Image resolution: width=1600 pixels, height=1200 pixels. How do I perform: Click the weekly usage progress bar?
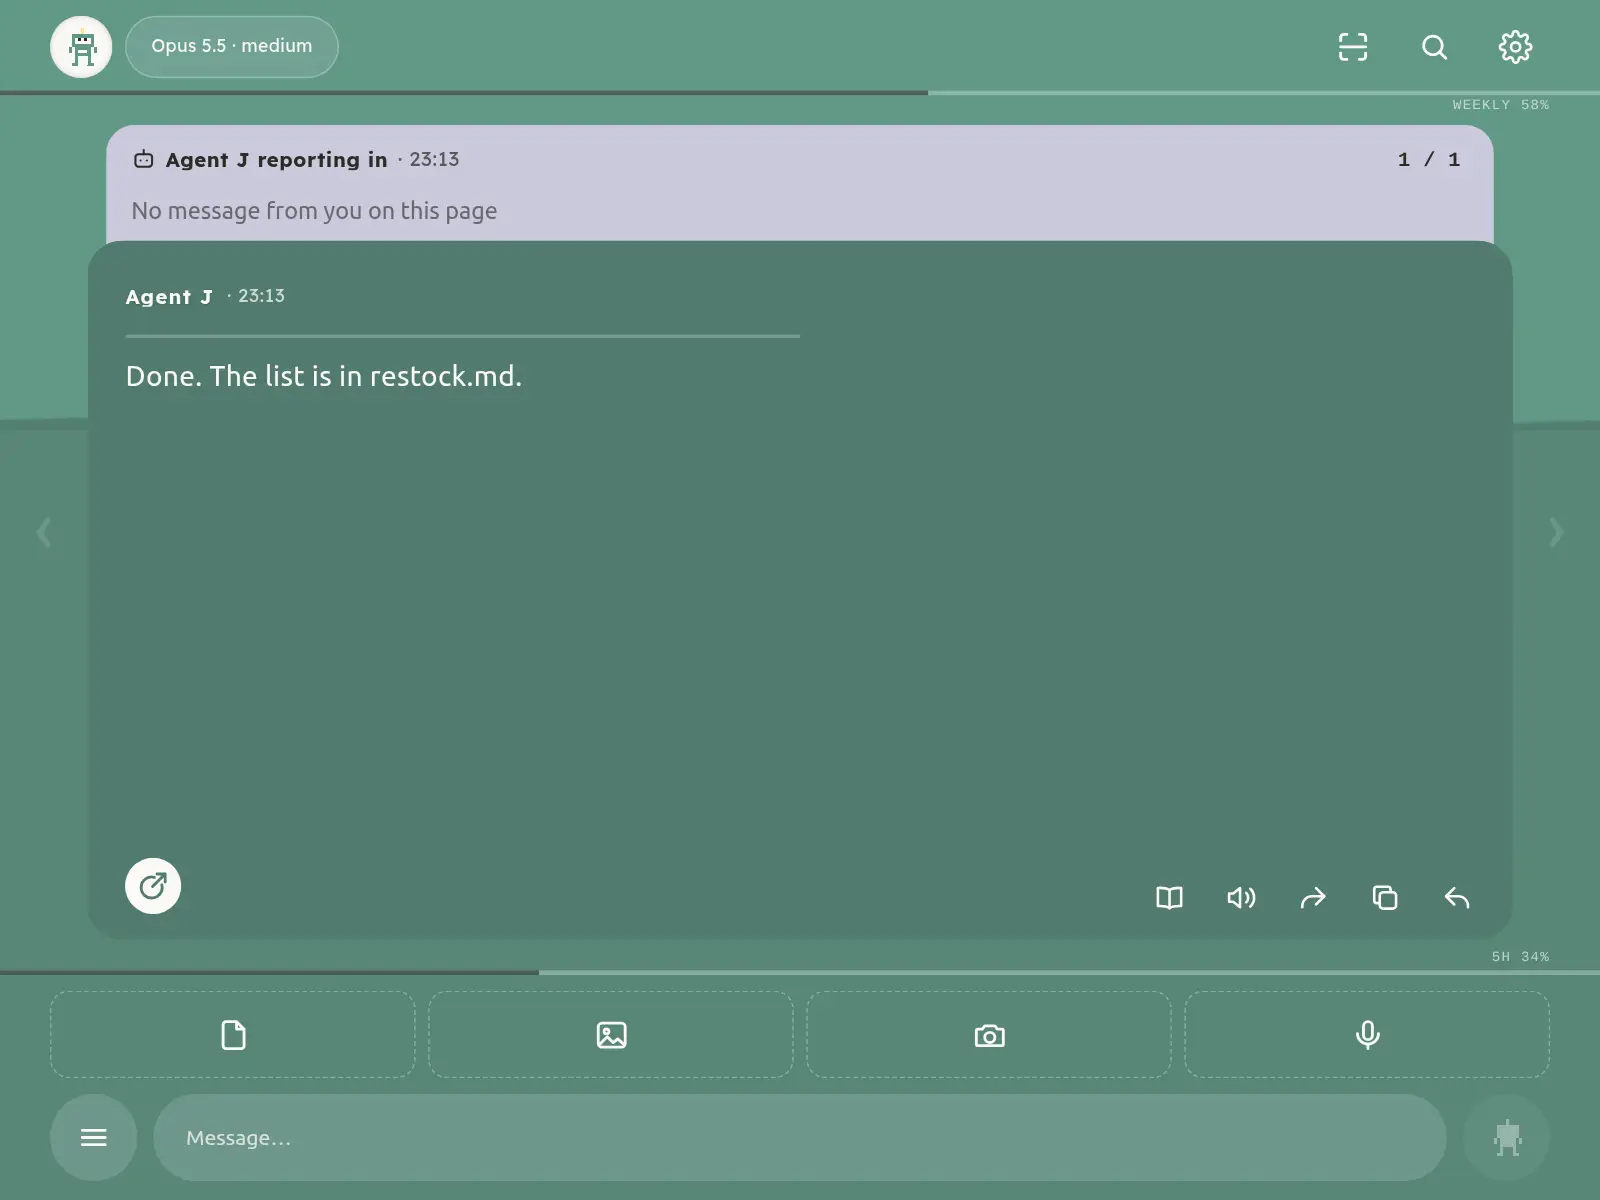800,93
